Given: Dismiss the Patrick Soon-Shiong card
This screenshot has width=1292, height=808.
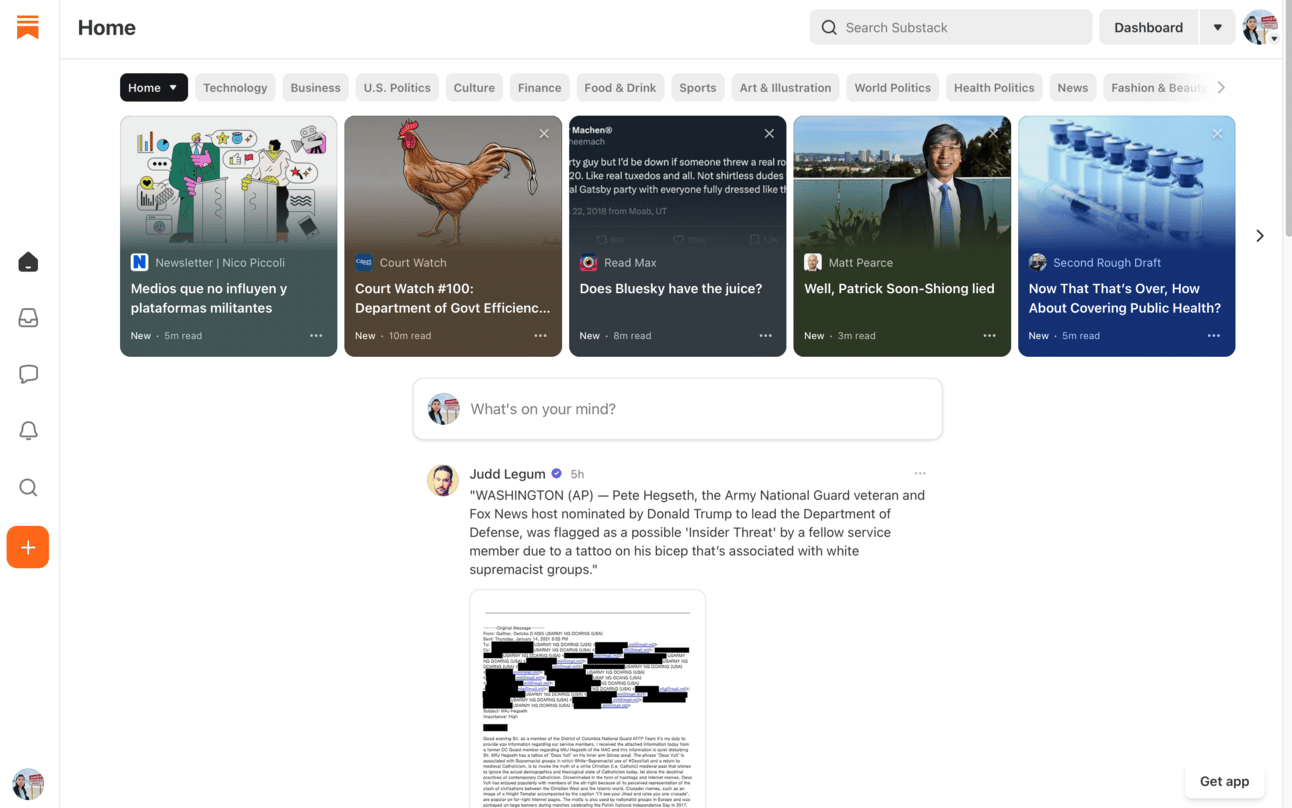Looking at the screenshot, I should [x=993, y=134].
